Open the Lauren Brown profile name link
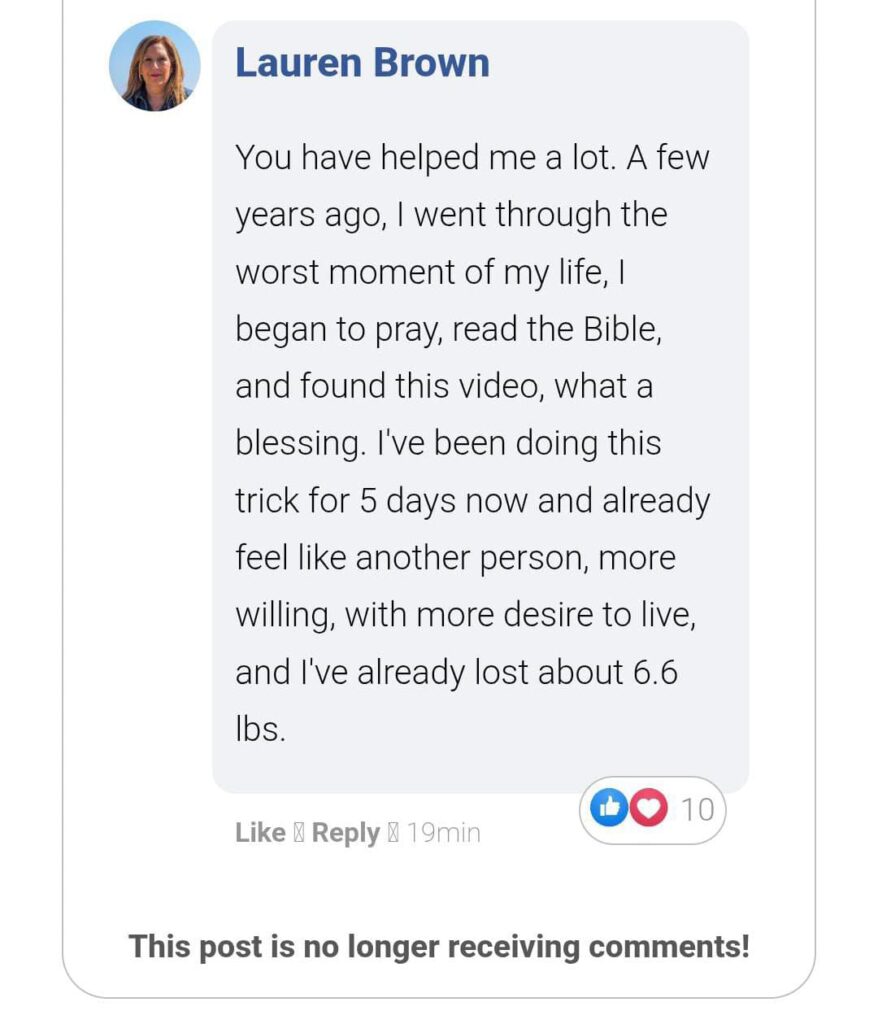The height and width of the screenshot is (1024, 878). (362, 63)
